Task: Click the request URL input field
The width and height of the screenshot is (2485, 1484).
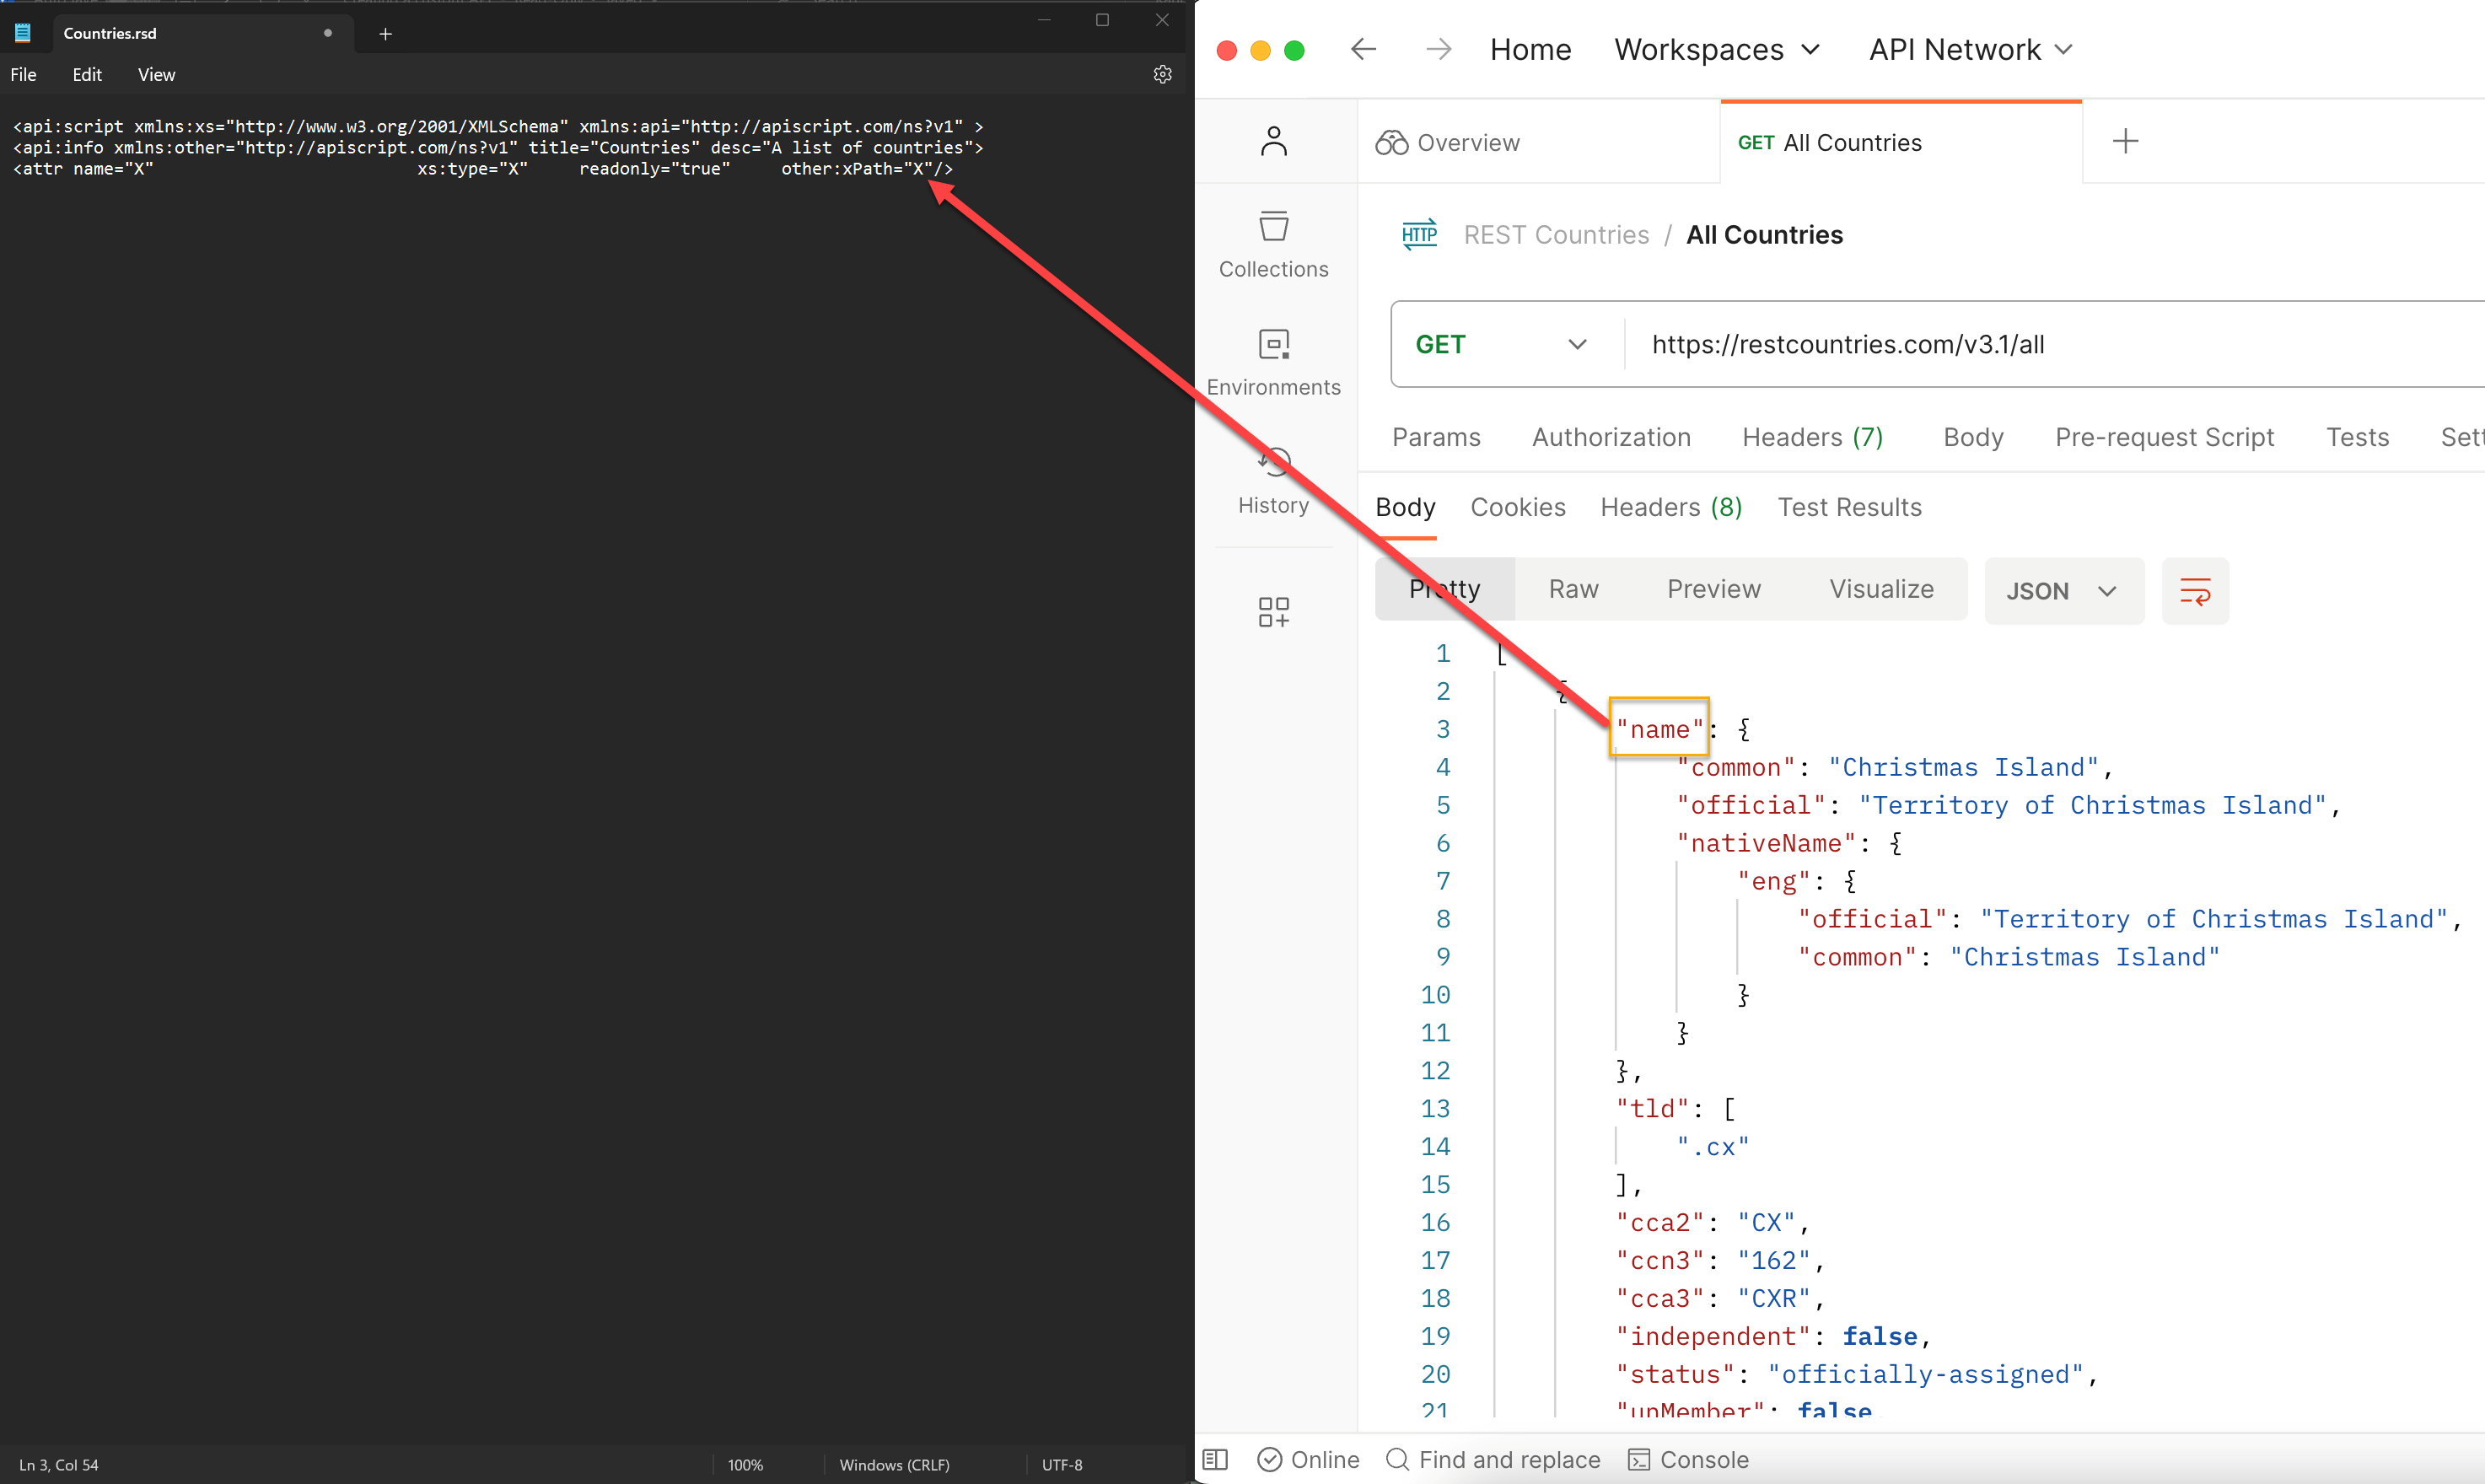Action: (2050, 344)
